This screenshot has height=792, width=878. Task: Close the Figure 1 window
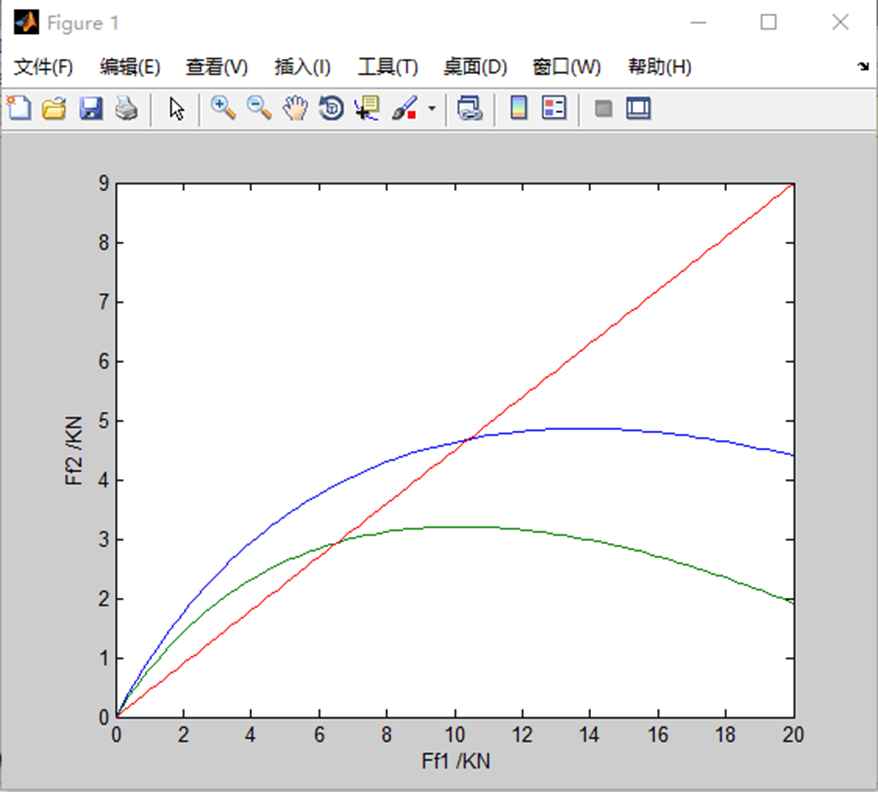pos(840,22)
